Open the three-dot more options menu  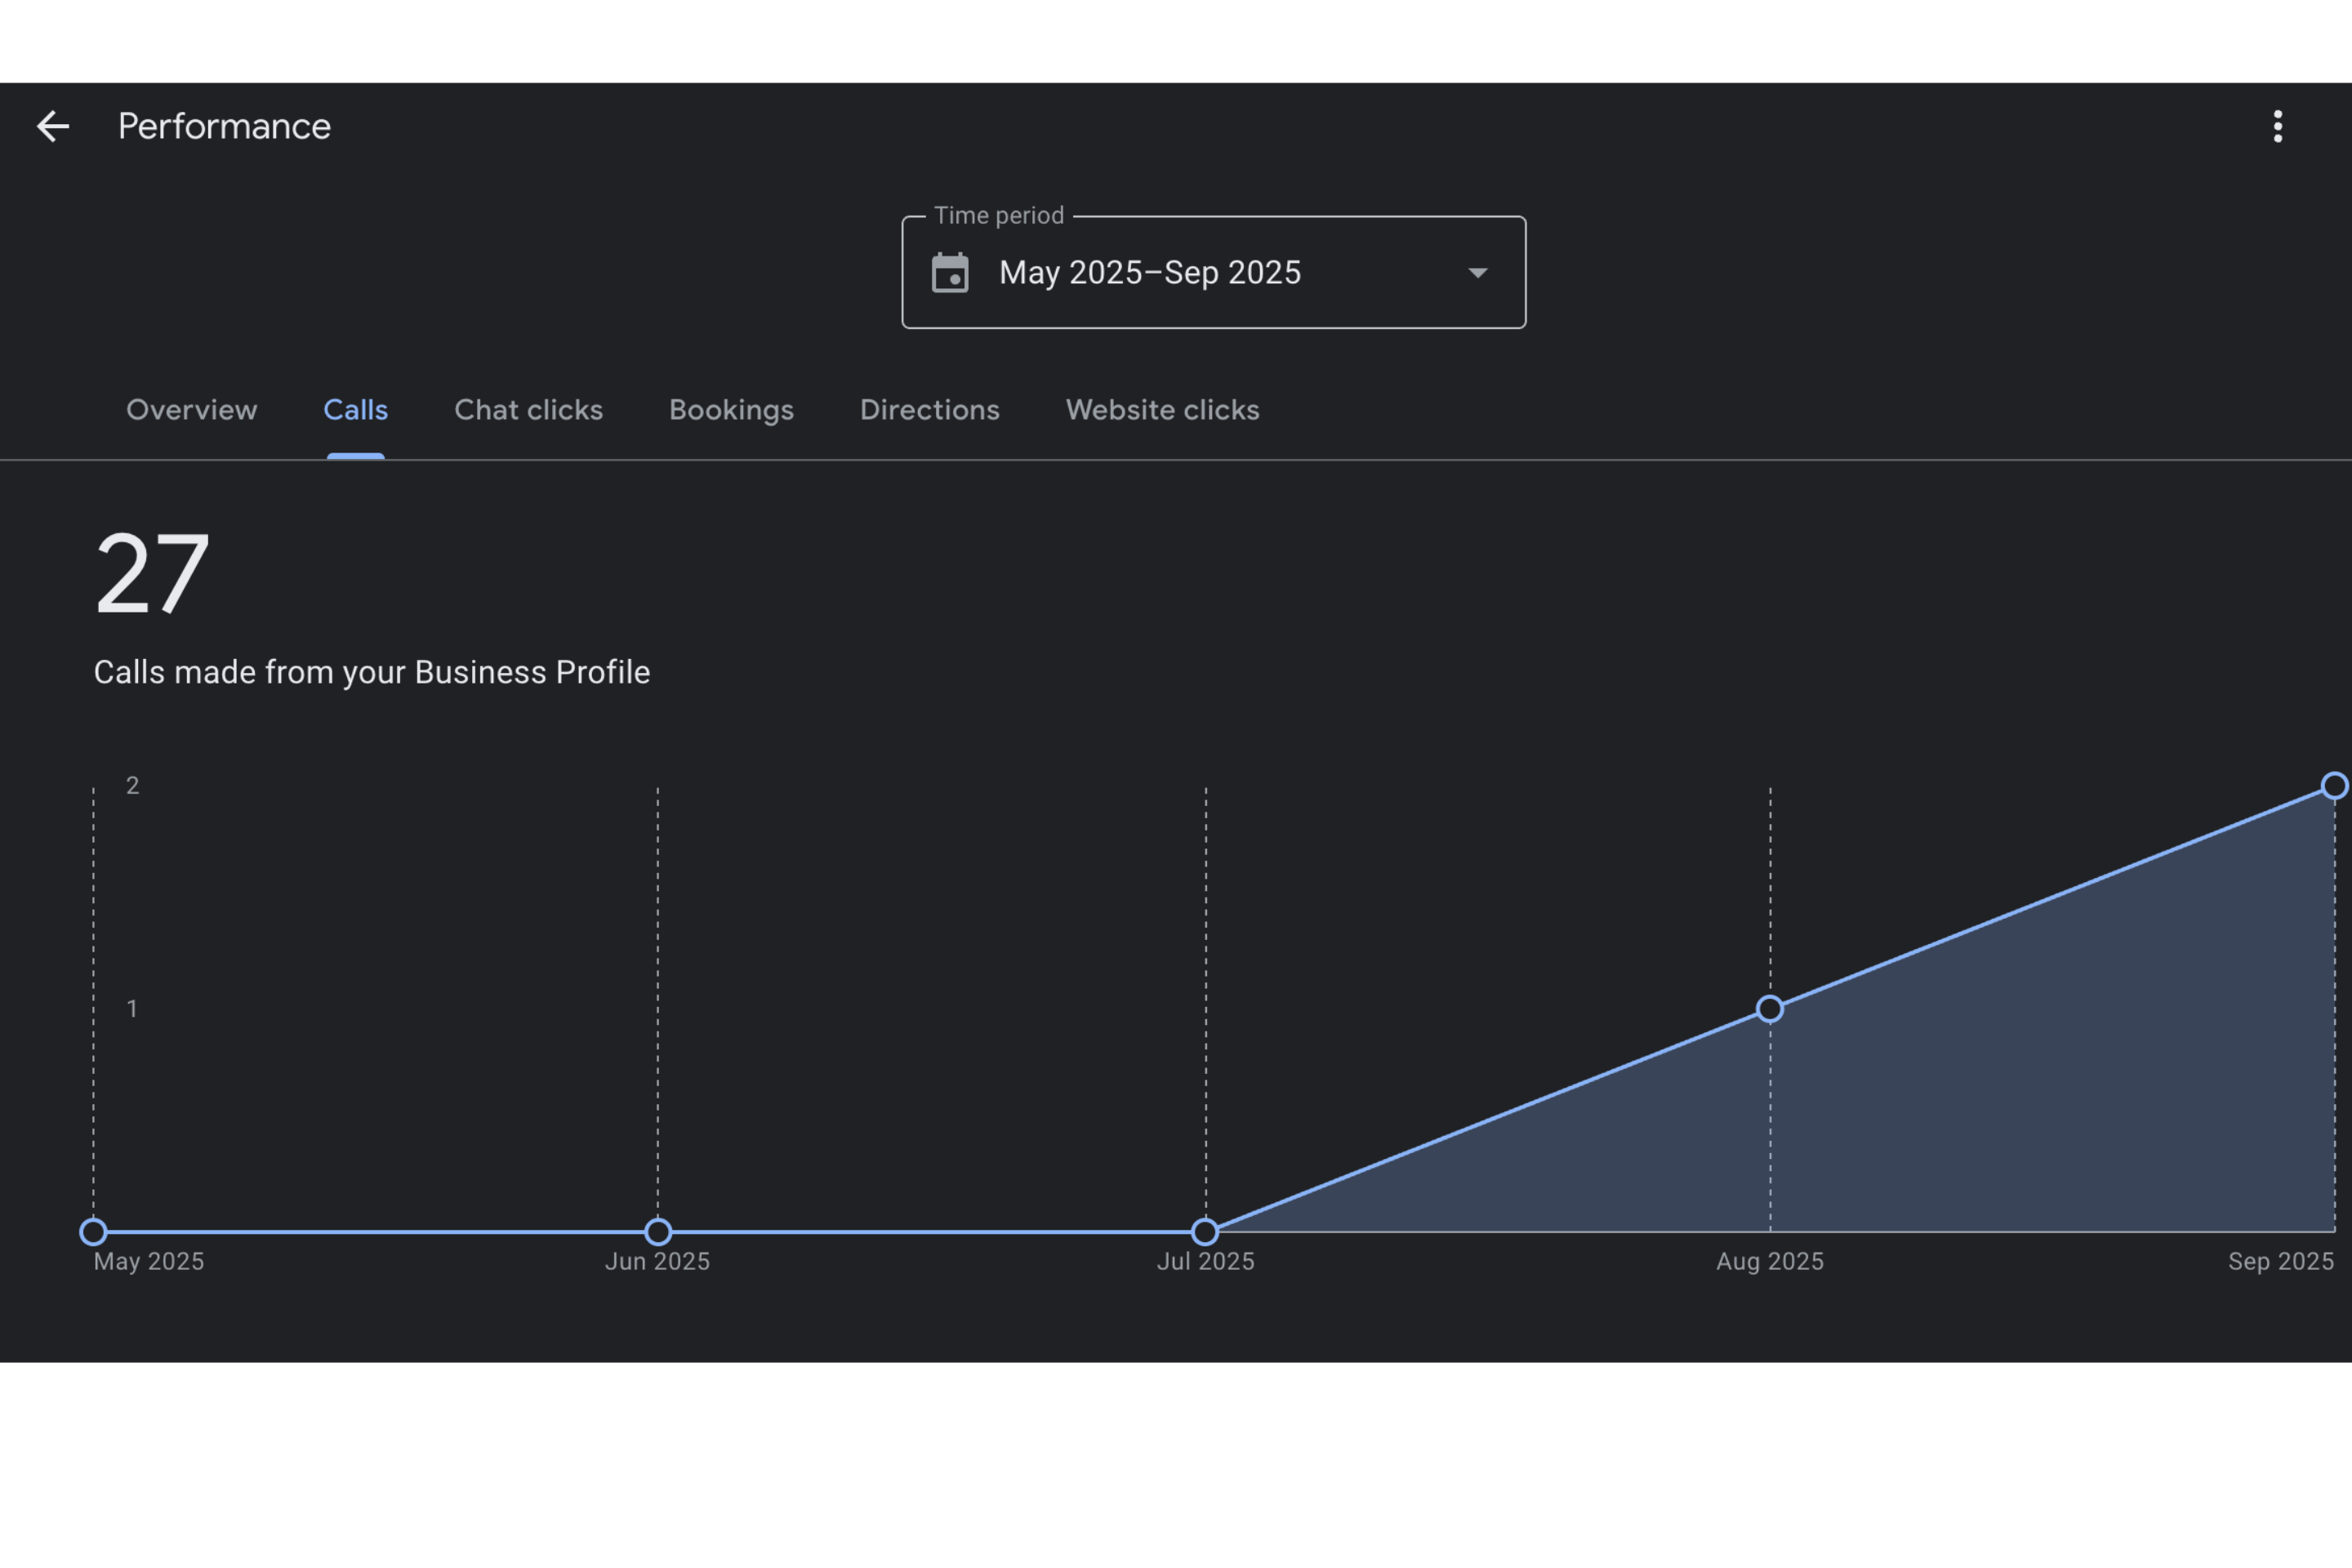[x=2277, y=126]
